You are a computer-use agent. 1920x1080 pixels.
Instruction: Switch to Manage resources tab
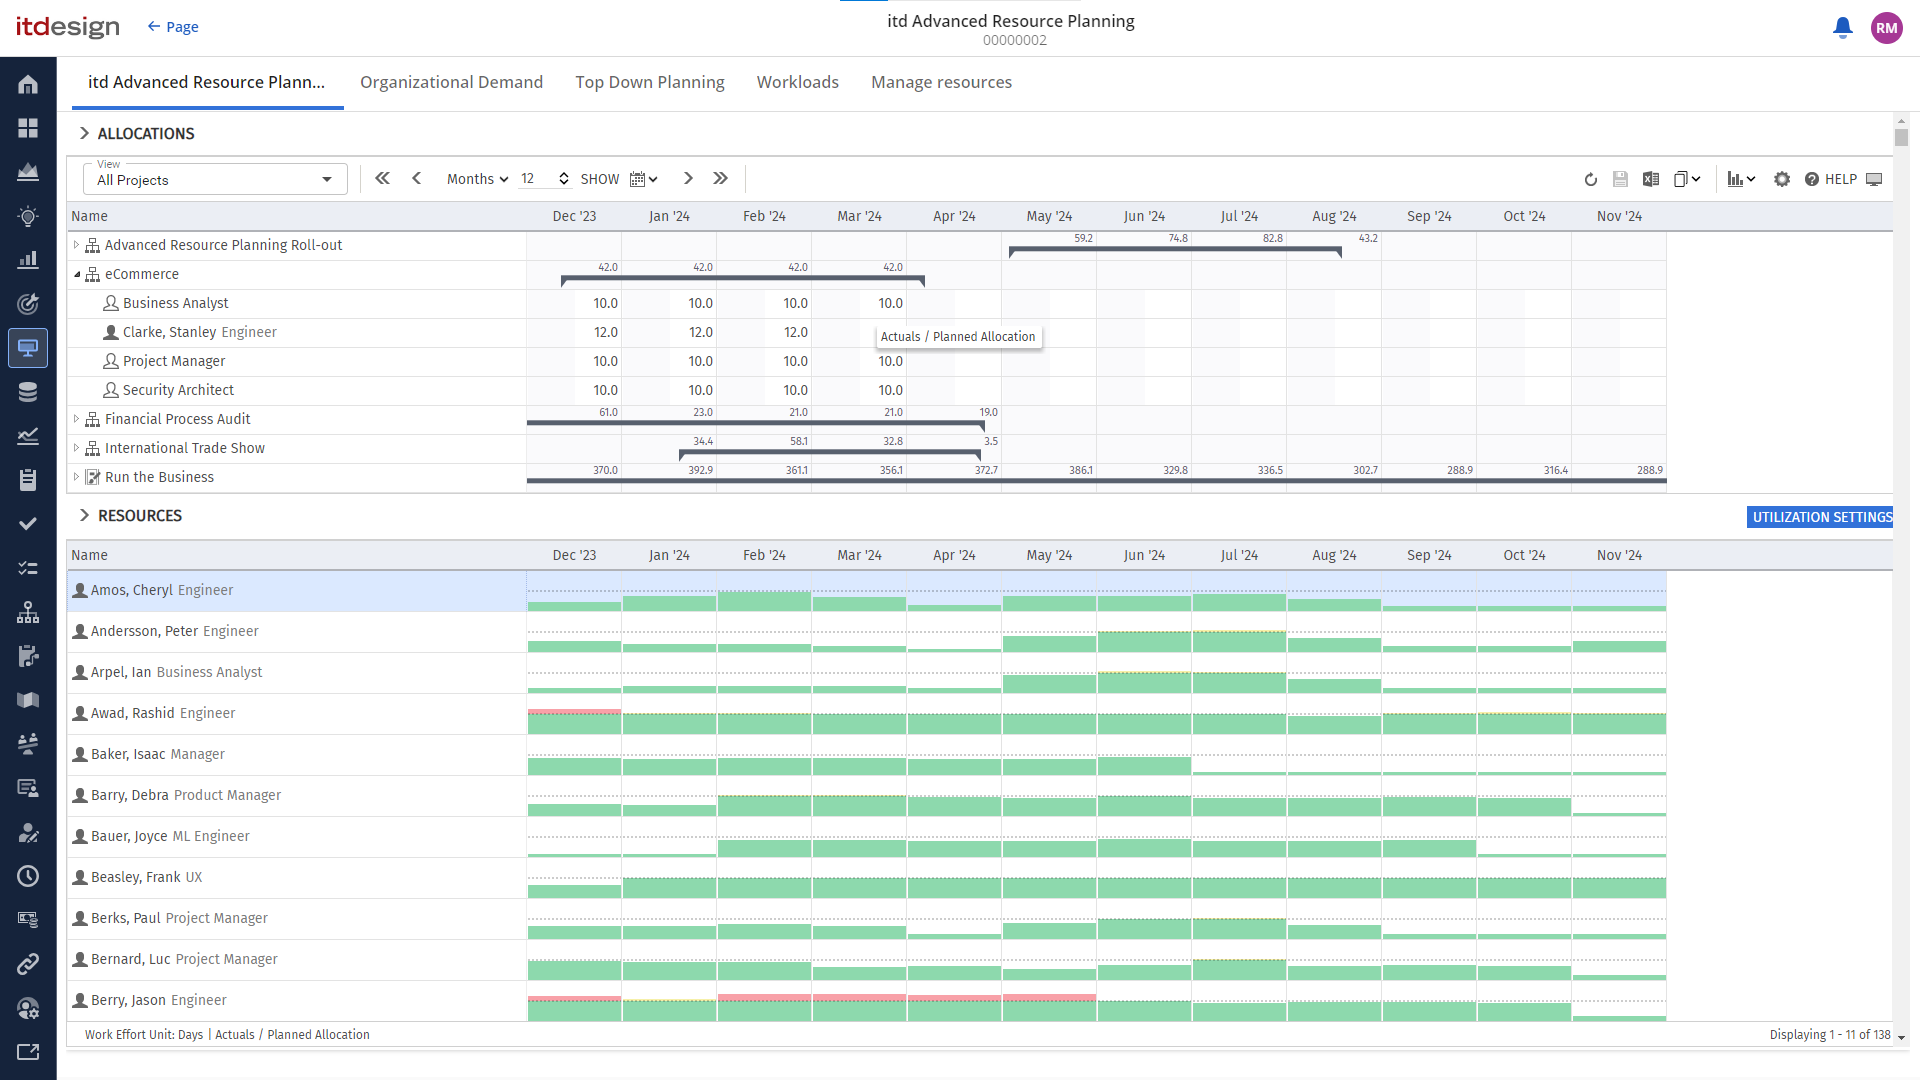[x=941, y=82]
